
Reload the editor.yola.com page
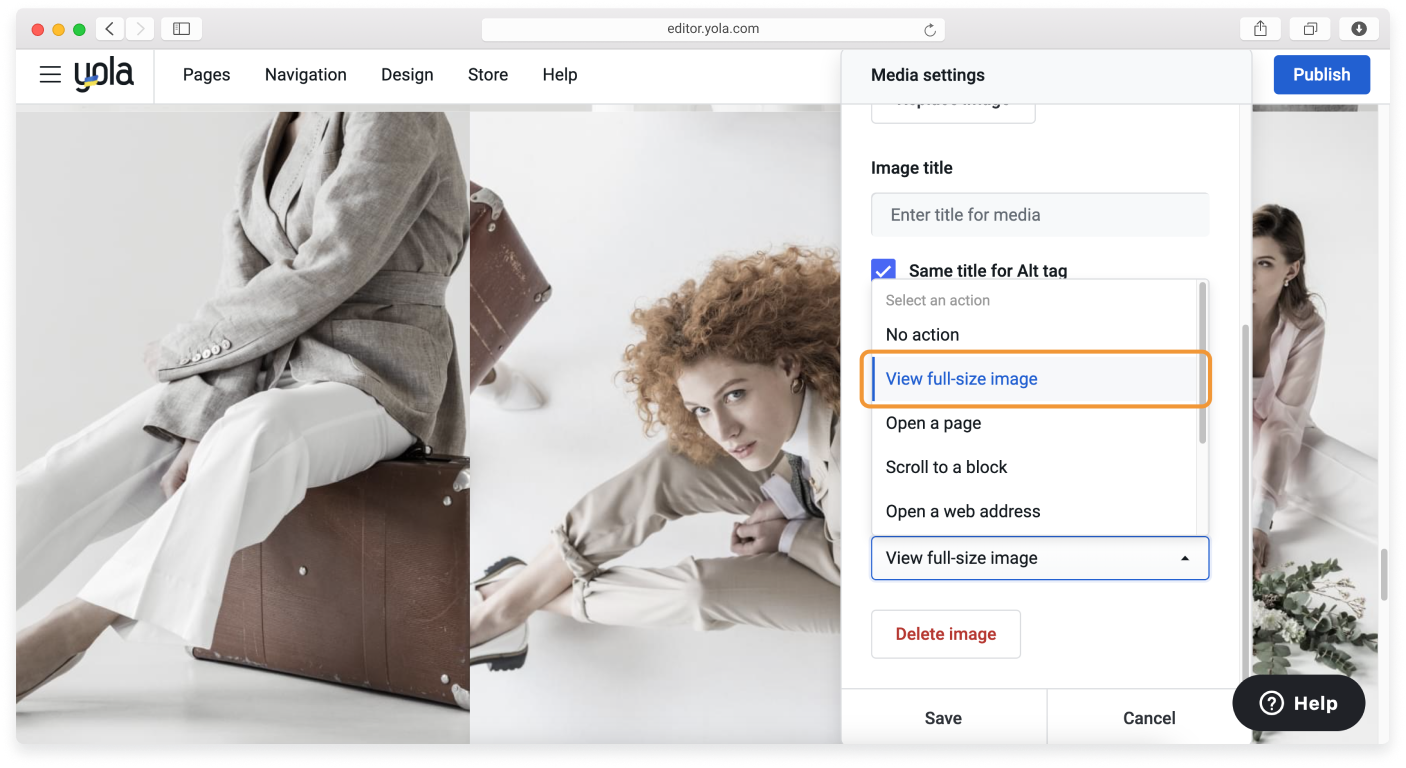click(932, 28)
